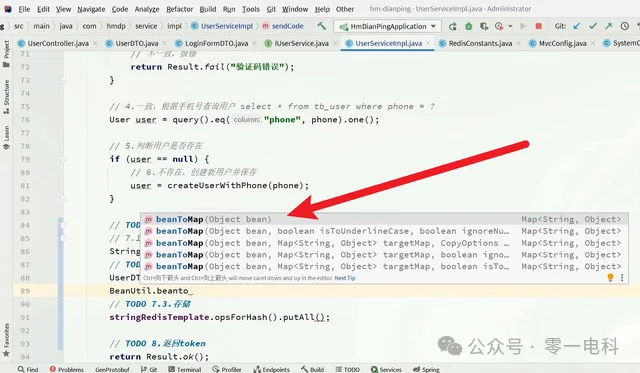Open the Code menu

(120, 9)
